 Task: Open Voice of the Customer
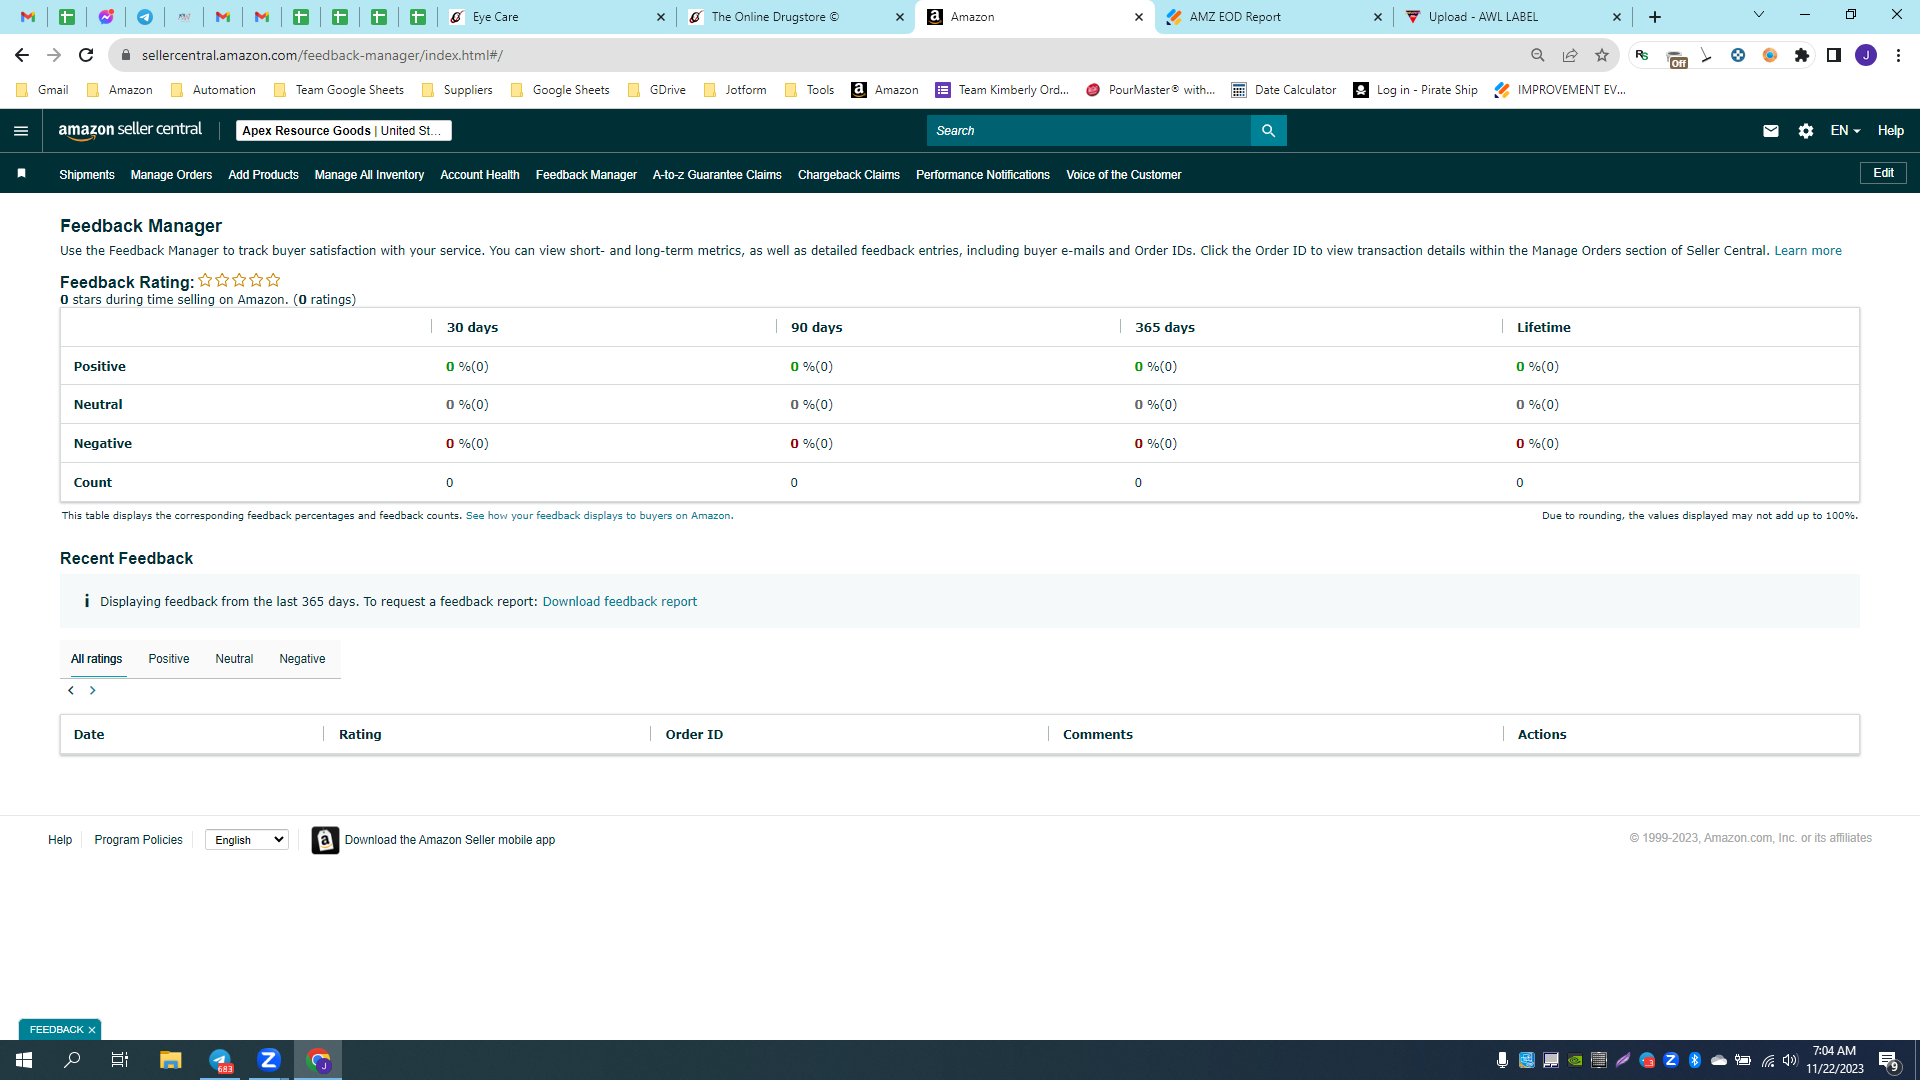pyautogui.click(x=1124, y=175)
